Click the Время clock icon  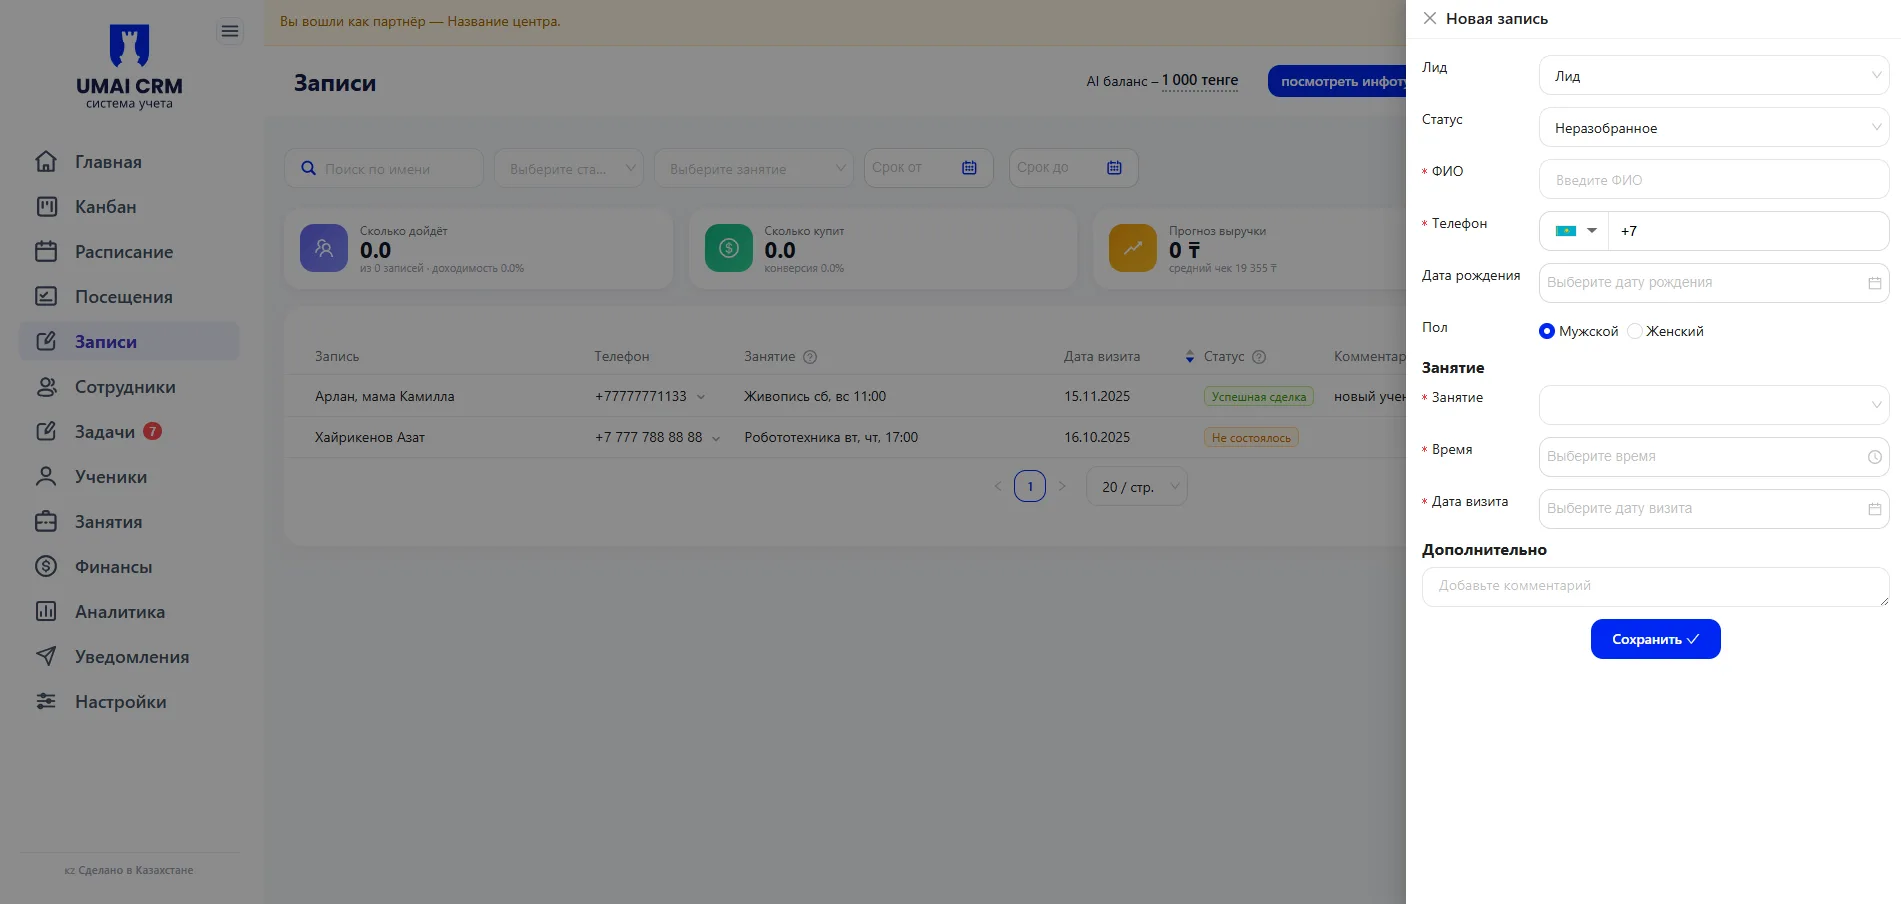(1874, 457)
